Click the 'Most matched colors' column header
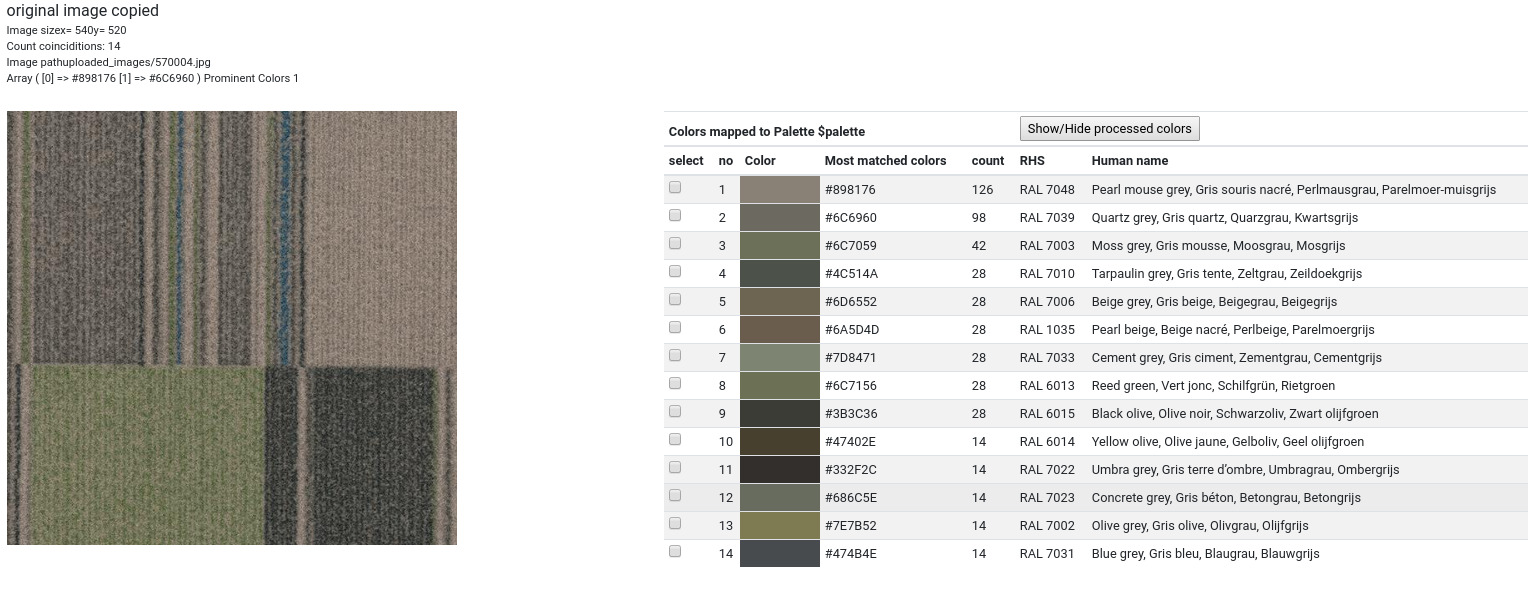Viewport: 1528px width, 599px height. 885,161
